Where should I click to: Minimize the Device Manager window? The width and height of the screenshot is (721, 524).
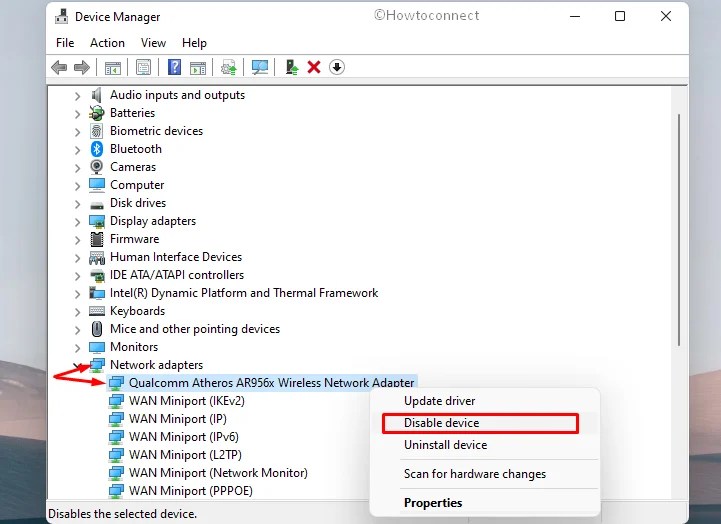575,17
